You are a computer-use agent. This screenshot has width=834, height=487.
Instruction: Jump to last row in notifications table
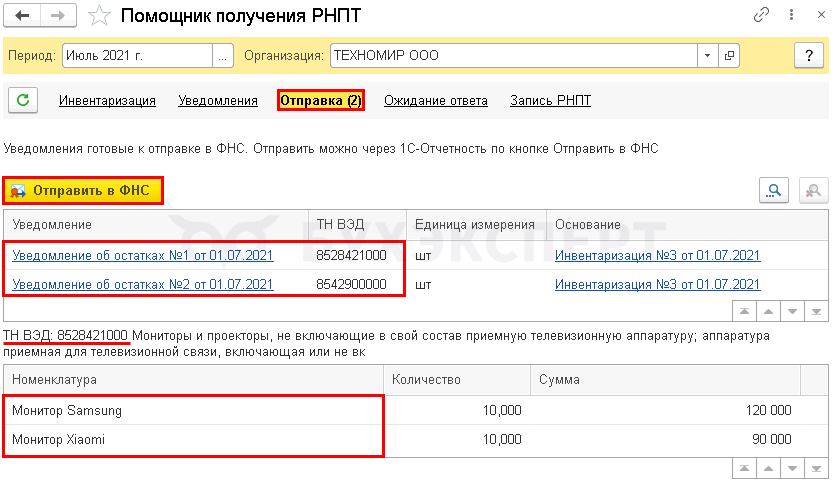coord(816,311)
